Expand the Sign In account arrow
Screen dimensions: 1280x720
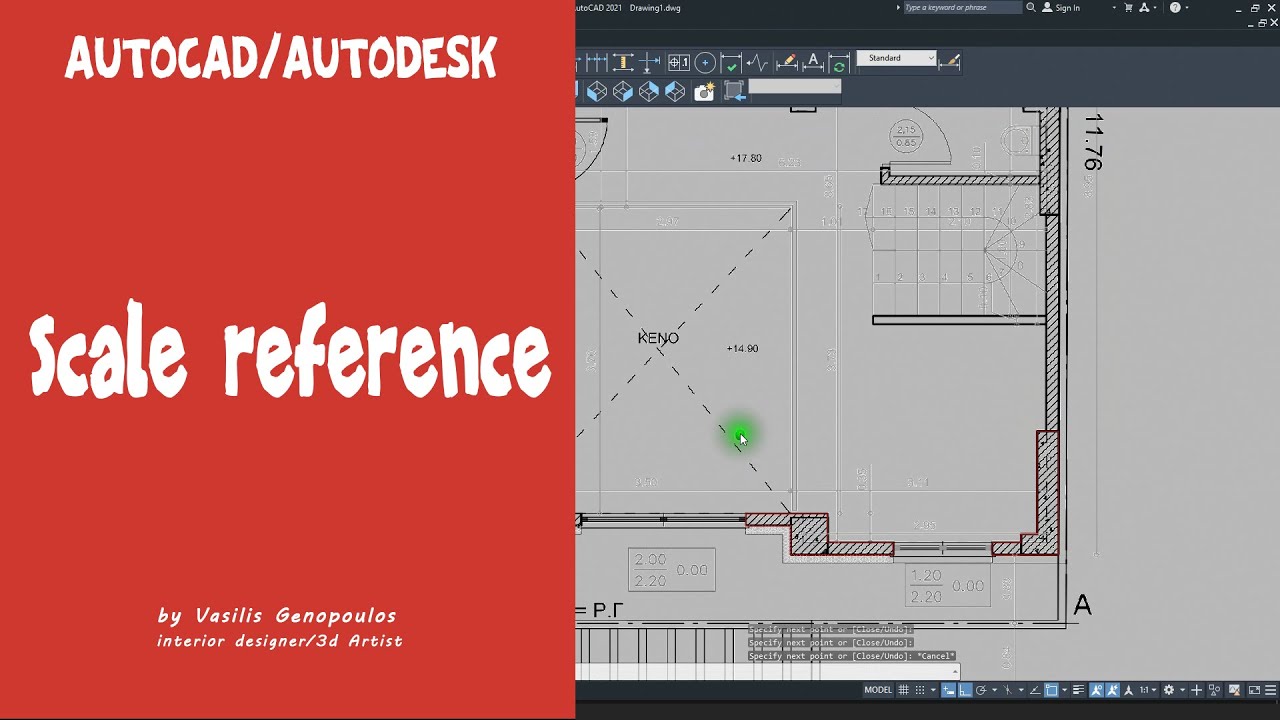click(1114, 8)
